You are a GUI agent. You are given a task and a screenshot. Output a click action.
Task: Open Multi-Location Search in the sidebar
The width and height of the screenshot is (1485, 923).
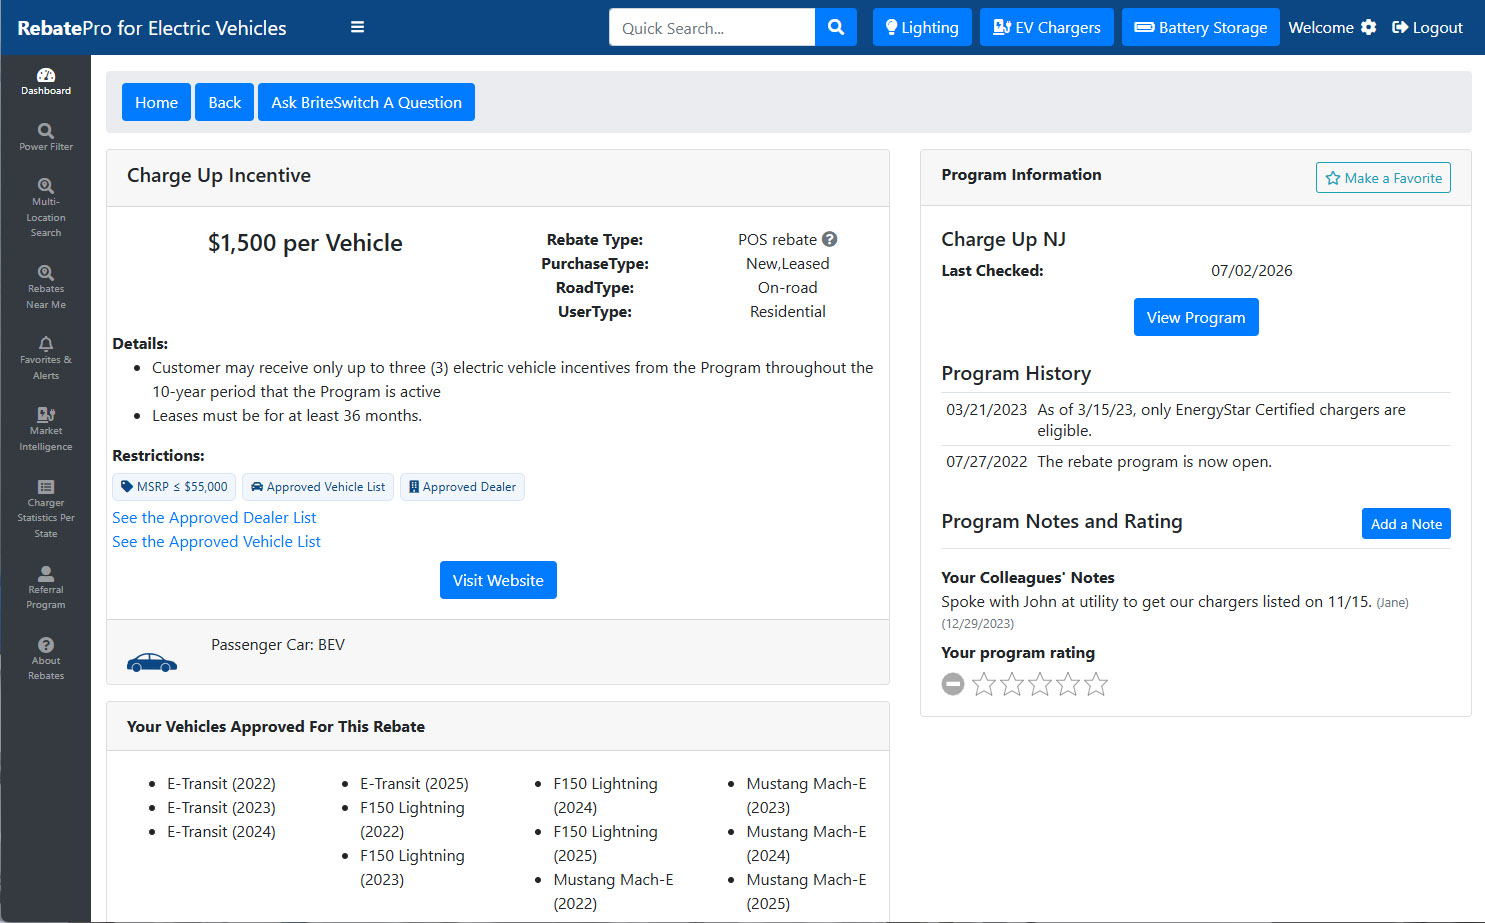click(46, 208)
